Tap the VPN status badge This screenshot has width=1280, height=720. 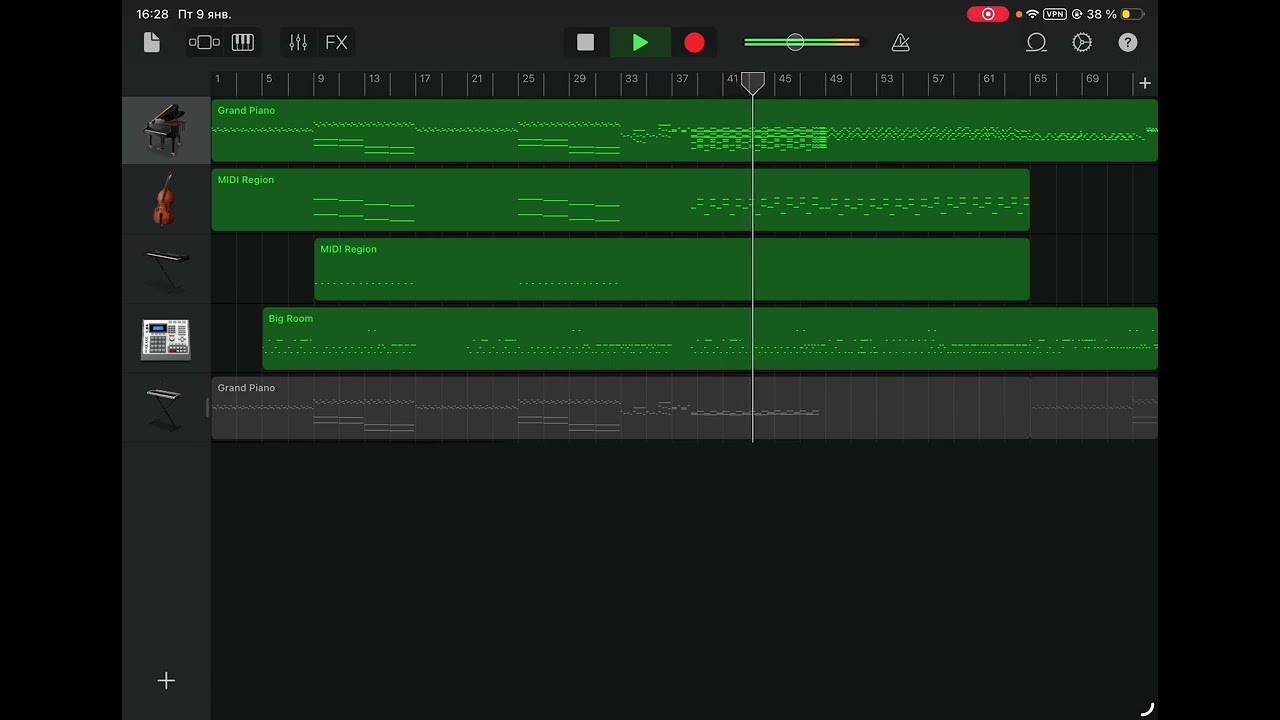(x=1054, y=14)
